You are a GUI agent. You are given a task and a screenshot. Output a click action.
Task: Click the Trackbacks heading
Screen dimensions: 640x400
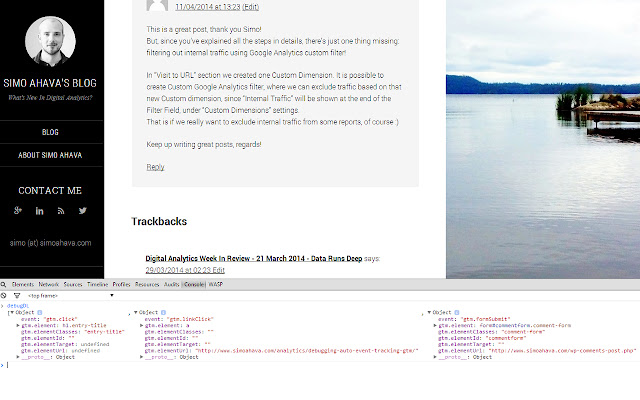click(159, 221)
